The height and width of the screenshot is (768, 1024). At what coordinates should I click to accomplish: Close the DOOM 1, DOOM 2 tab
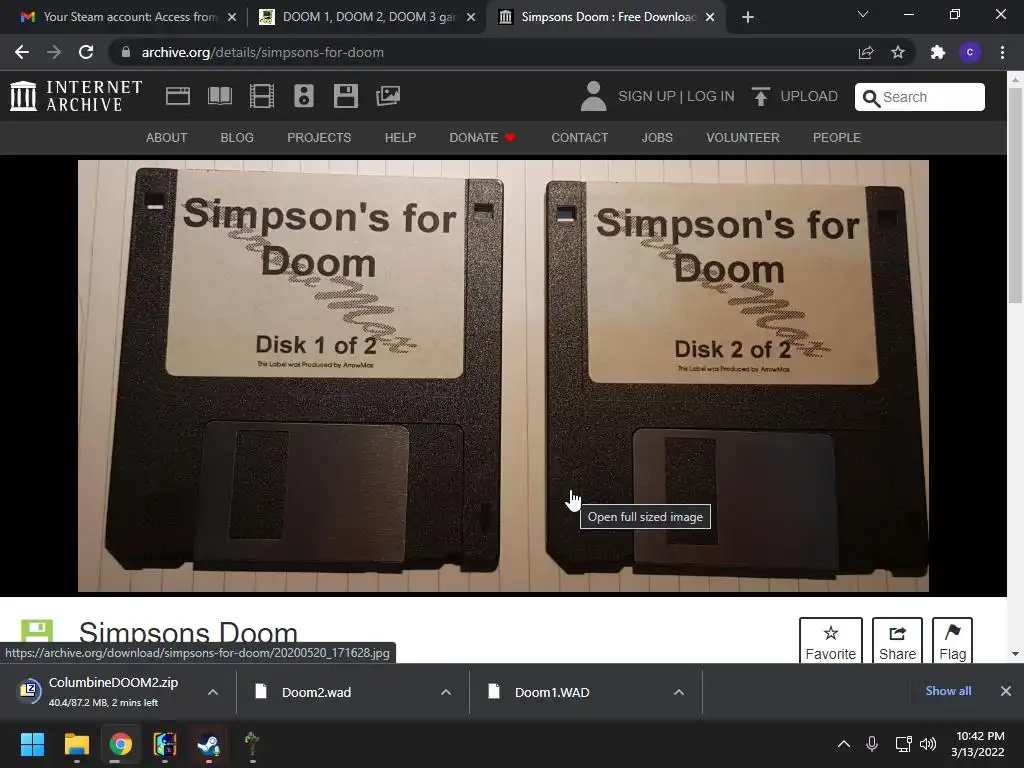[471, 17]
